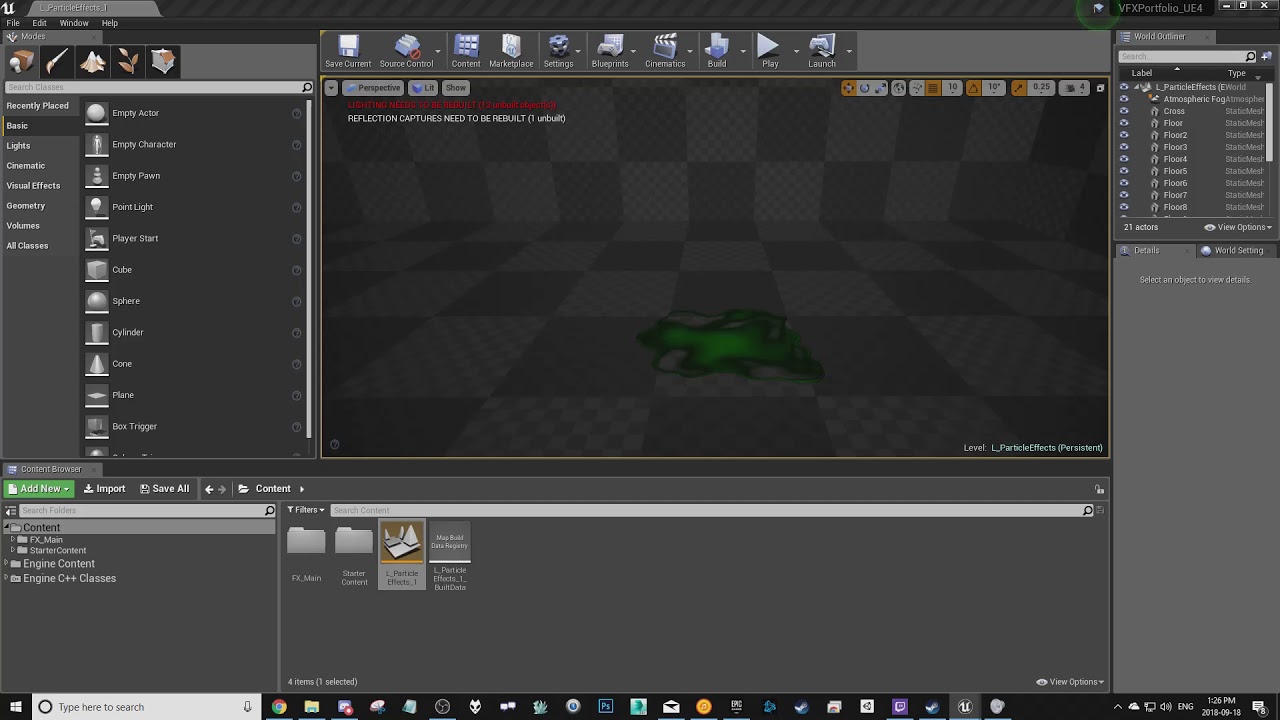Open the Marketplace toolbar icon
1280x720 pixels.
tap(511, 51)
